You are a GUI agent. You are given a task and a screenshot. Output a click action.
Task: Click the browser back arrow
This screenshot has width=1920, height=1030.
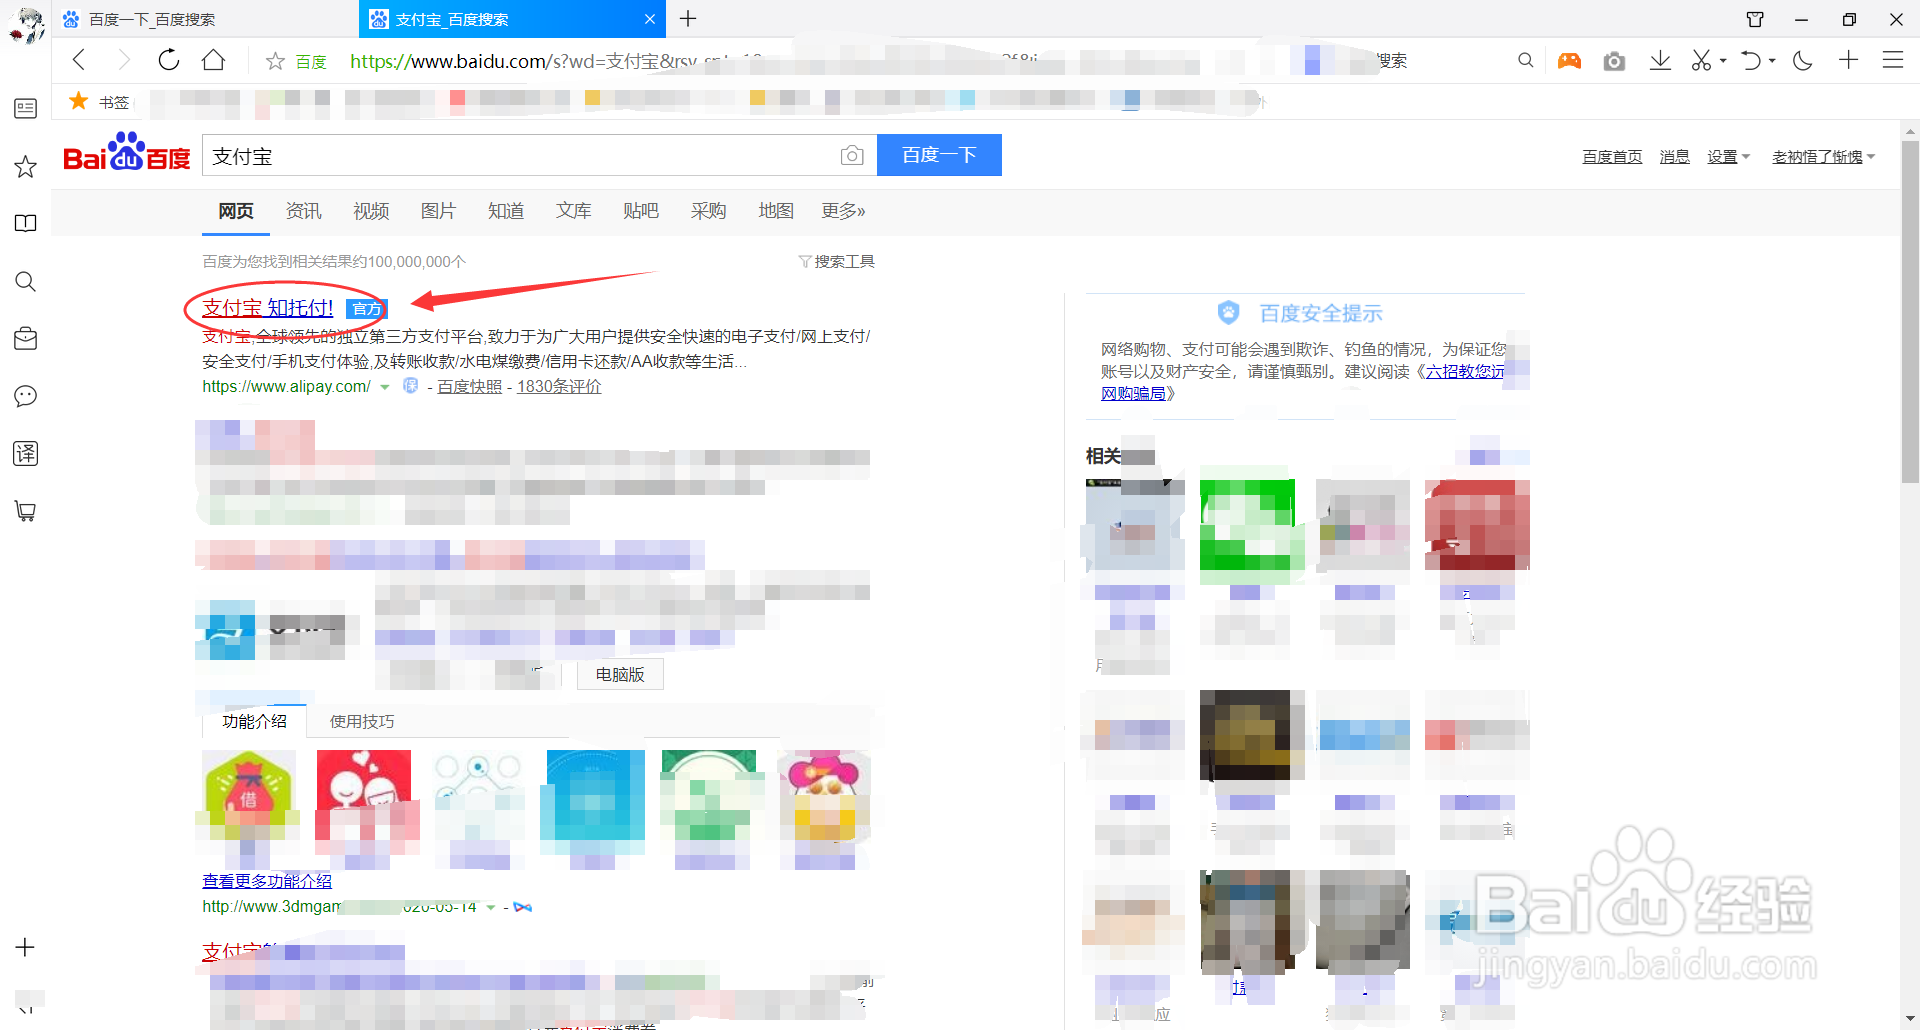pos(79,61)
